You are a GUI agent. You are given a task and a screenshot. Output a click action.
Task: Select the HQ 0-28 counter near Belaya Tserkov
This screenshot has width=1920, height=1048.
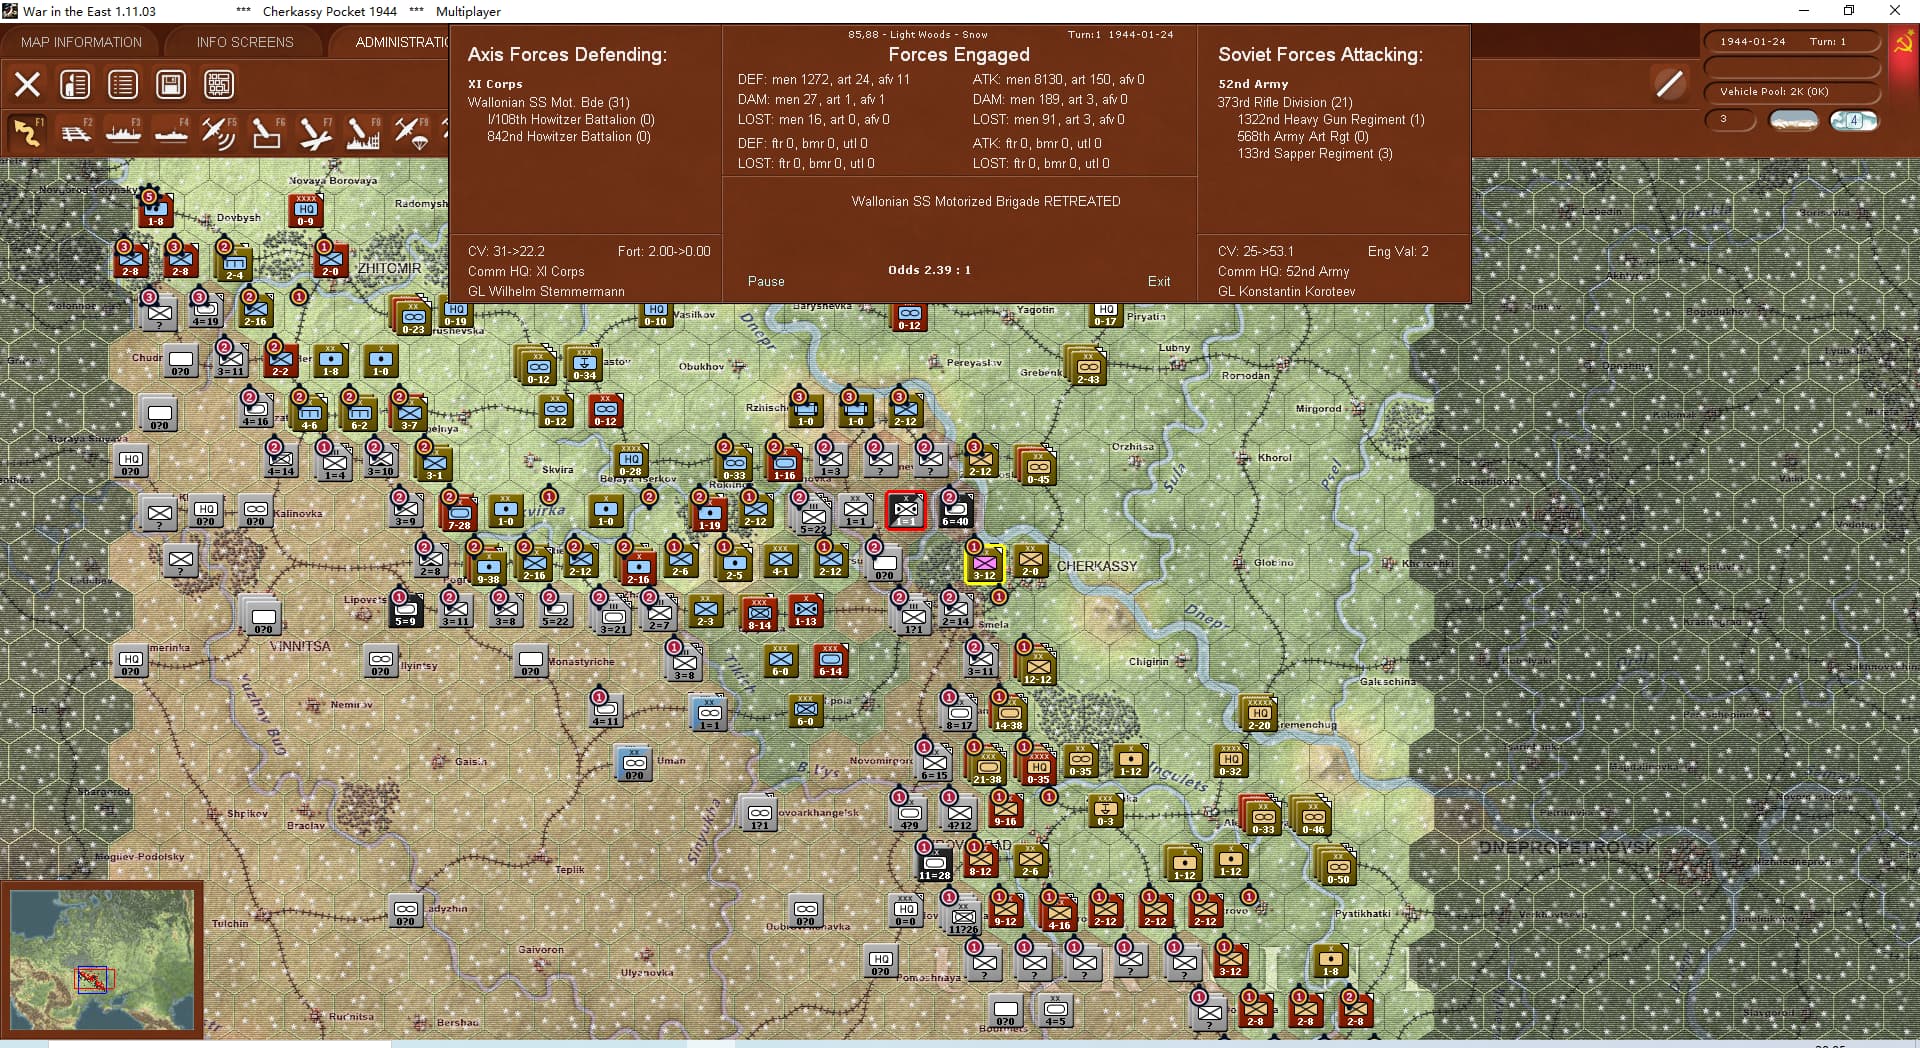pyautogui.click(x=630, y=458)
